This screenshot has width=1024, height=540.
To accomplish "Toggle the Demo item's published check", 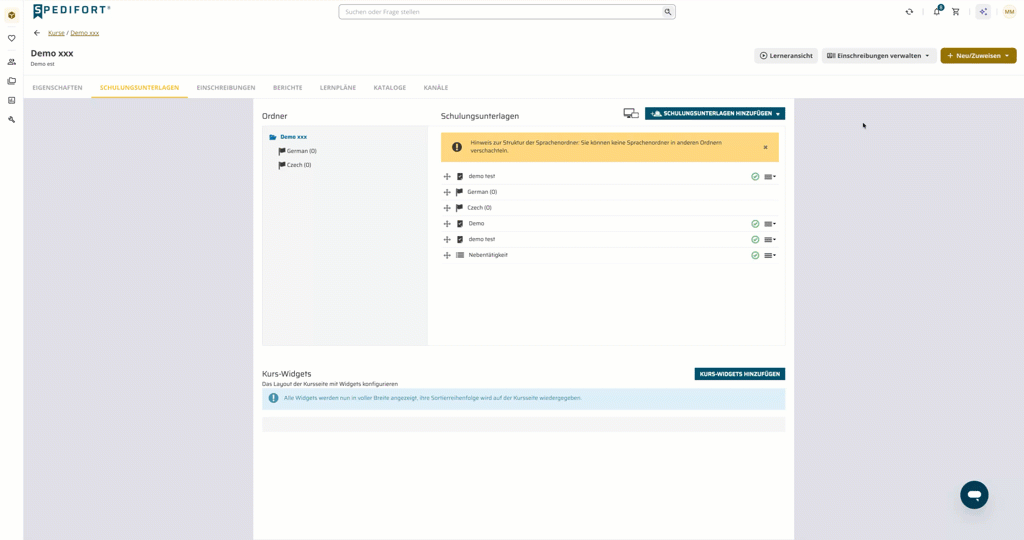I will (x=755, y=224).
